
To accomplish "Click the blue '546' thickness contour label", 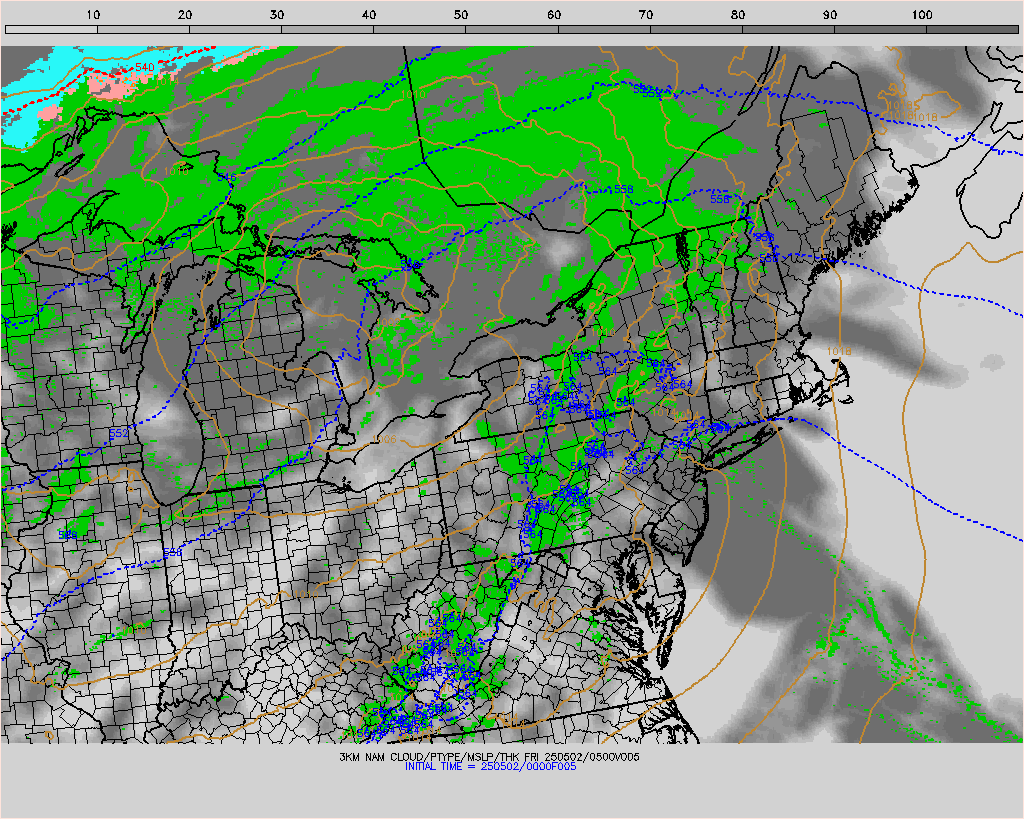I will click(227, 177).
